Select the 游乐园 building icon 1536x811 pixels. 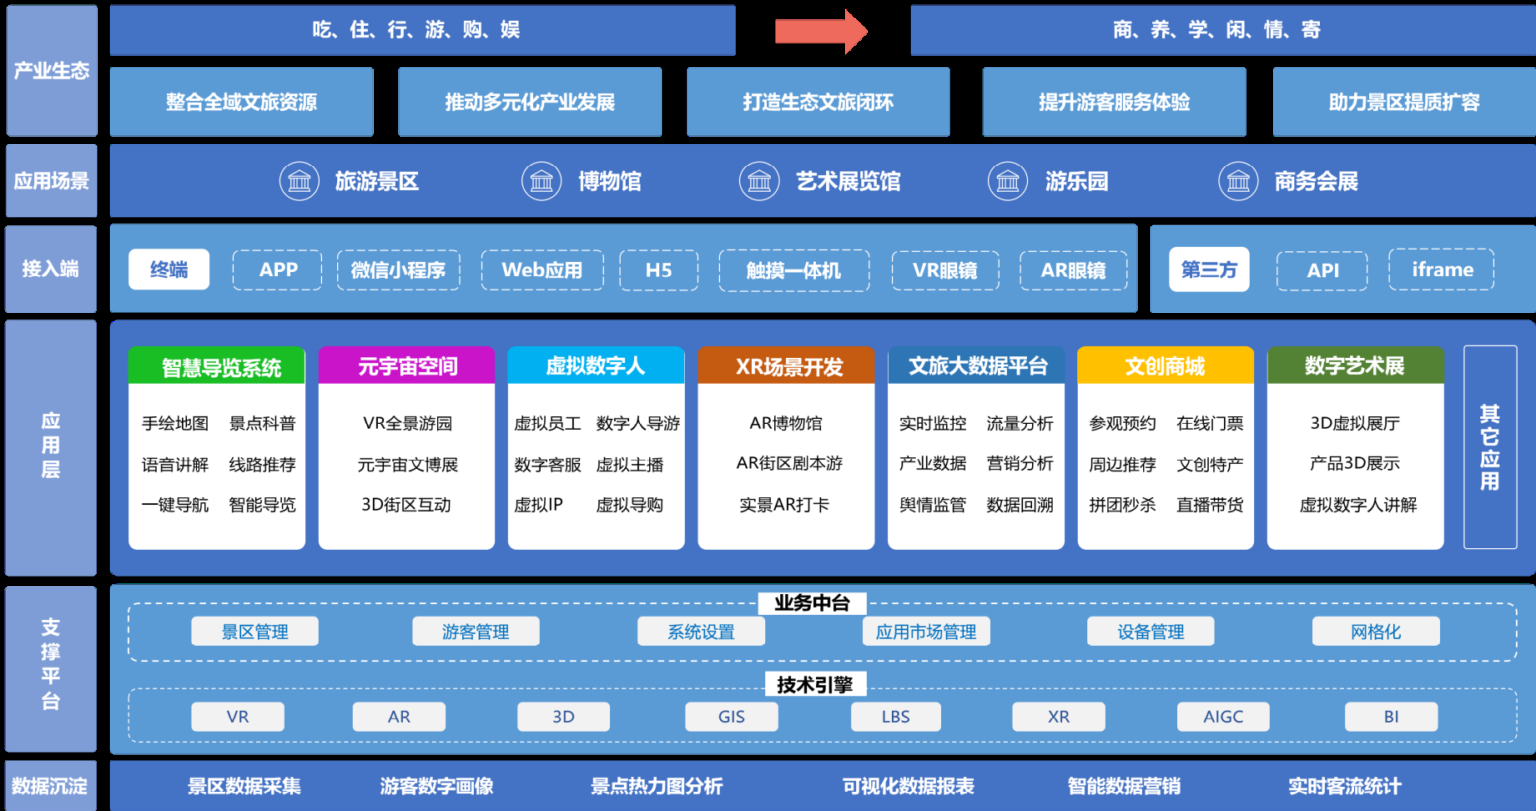coord(1007,180)
